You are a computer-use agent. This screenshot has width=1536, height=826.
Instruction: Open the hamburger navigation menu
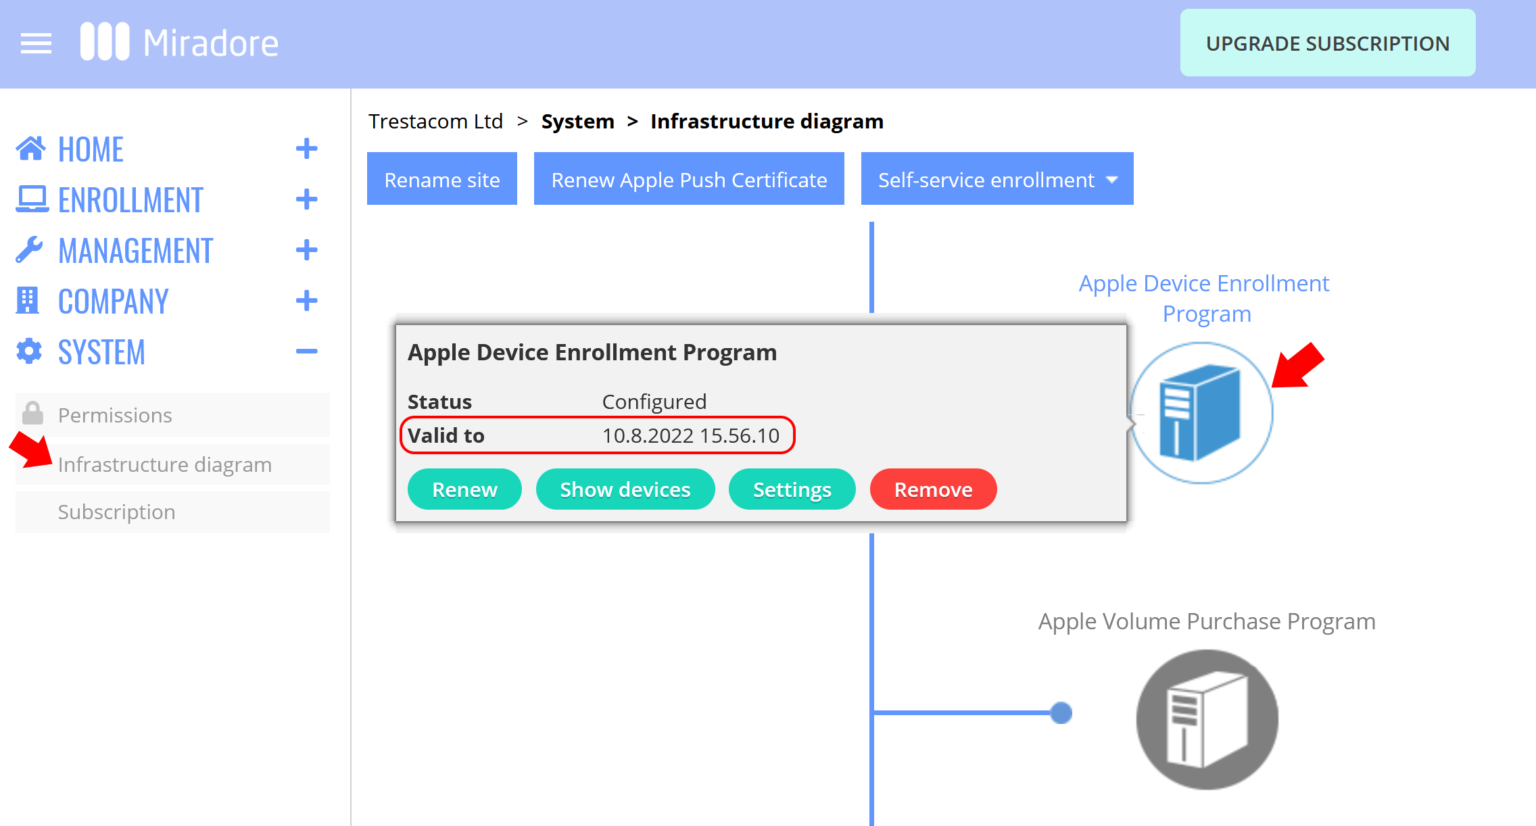[x=36, y=42]
